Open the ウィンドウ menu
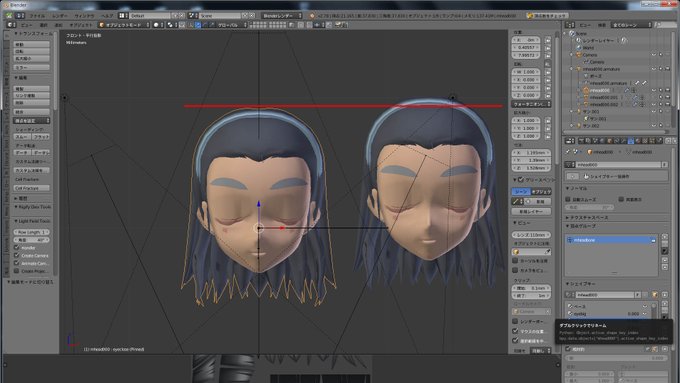 tap(84, 16)
